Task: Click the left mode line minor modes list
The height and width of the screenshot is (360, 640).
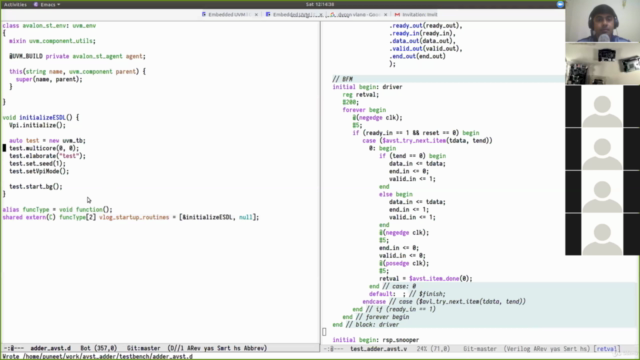Action: pyautogui.click(x=217, y=348)
